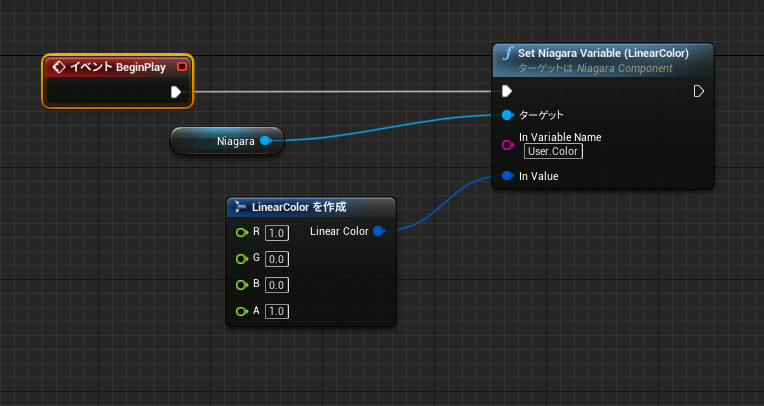Click the In Variable Name pin
Screen dimensions: 764x406
507,145
